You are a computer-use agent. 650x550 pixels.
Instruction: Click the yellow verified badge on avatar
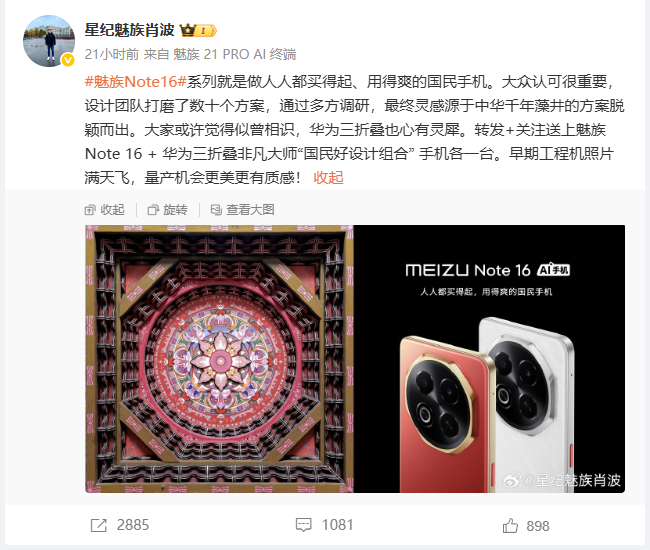[x=68, y=61]
